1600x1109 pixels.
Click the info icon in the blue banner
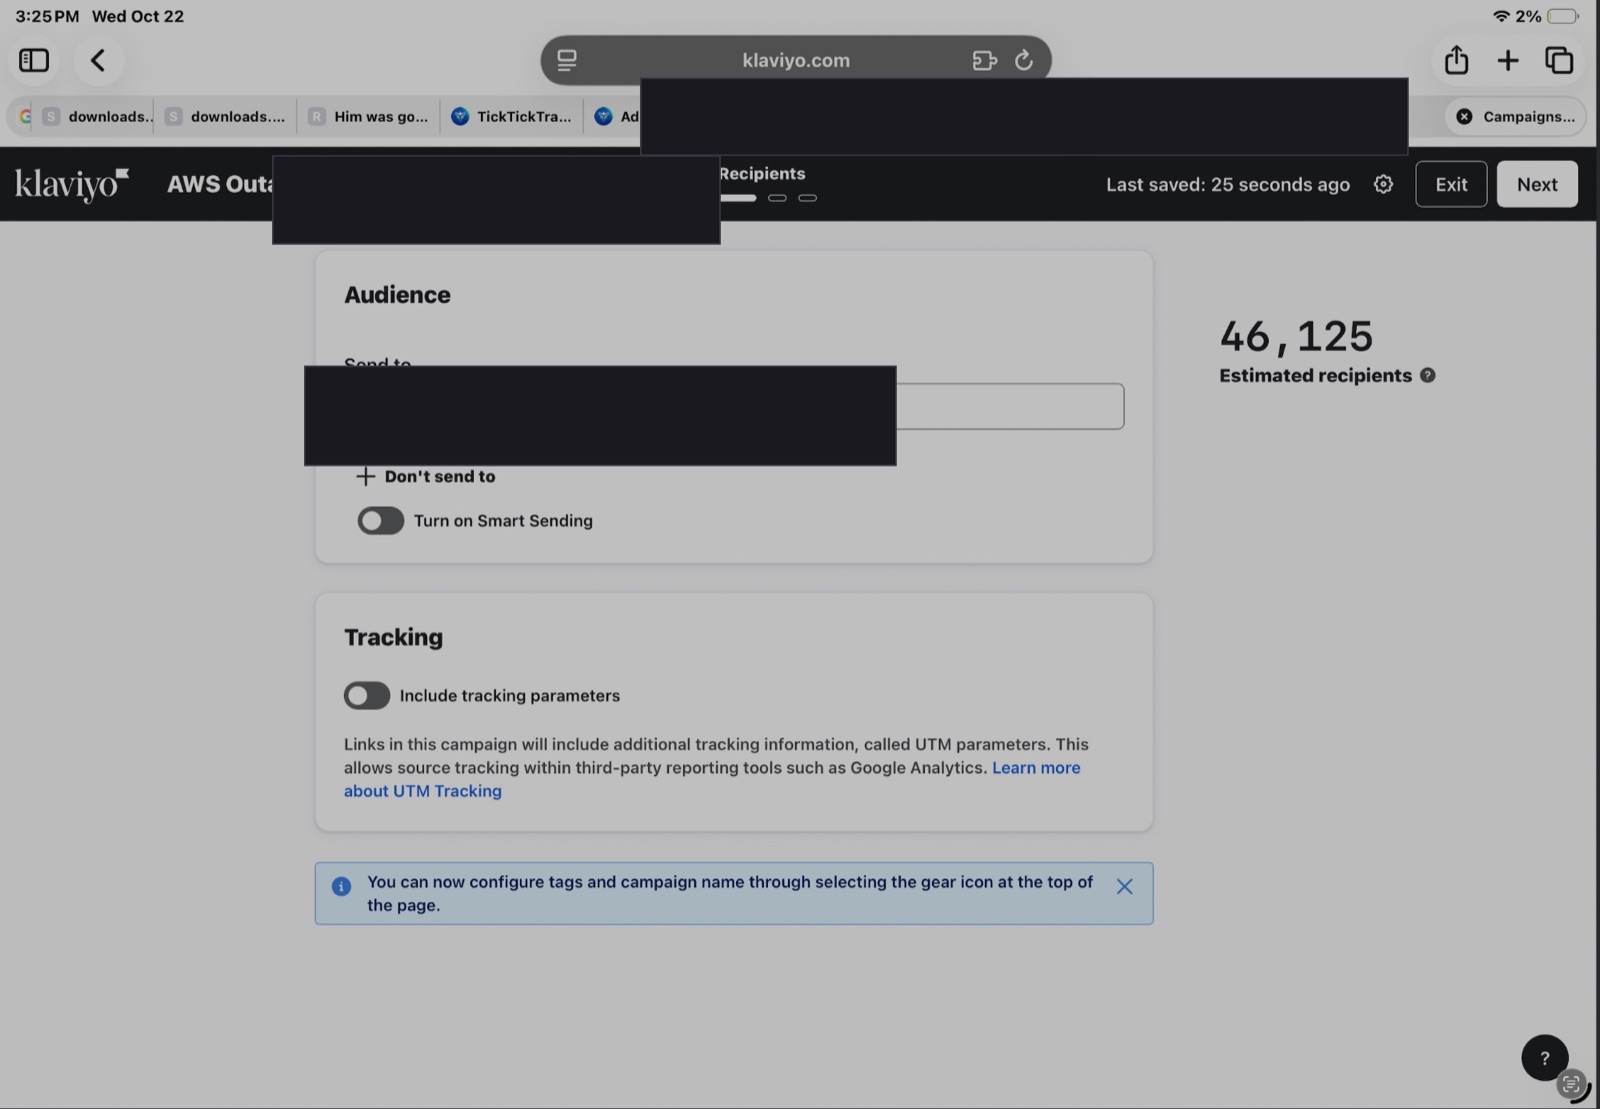[x=341, y=886]
